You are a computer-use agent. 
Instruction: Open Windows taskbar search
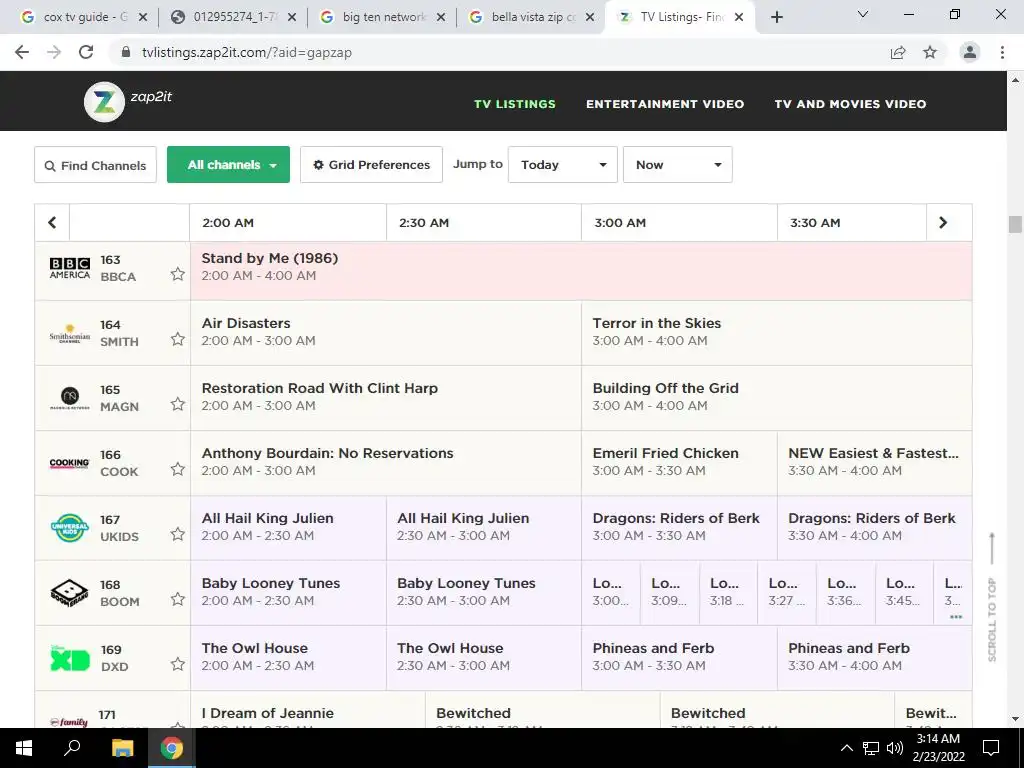click(72, 748)
